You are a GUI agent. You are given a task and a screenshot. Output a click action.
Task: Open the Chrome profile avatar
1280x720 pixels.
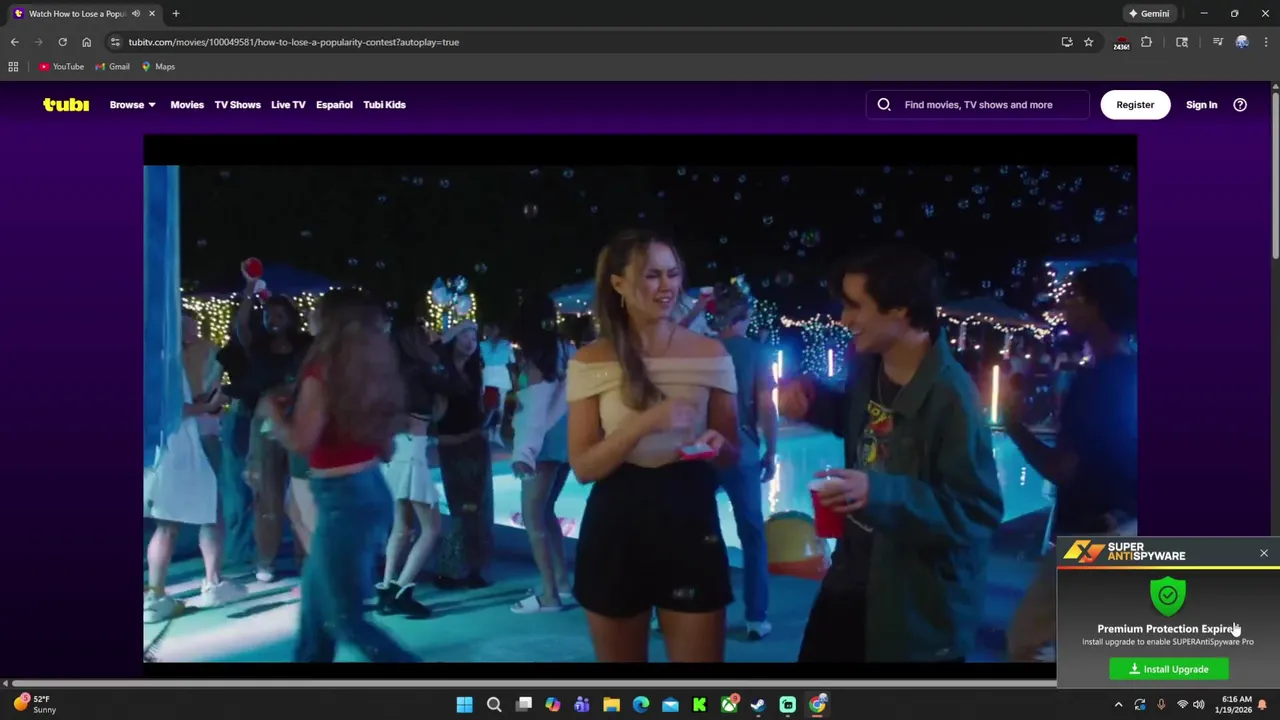1242,42
